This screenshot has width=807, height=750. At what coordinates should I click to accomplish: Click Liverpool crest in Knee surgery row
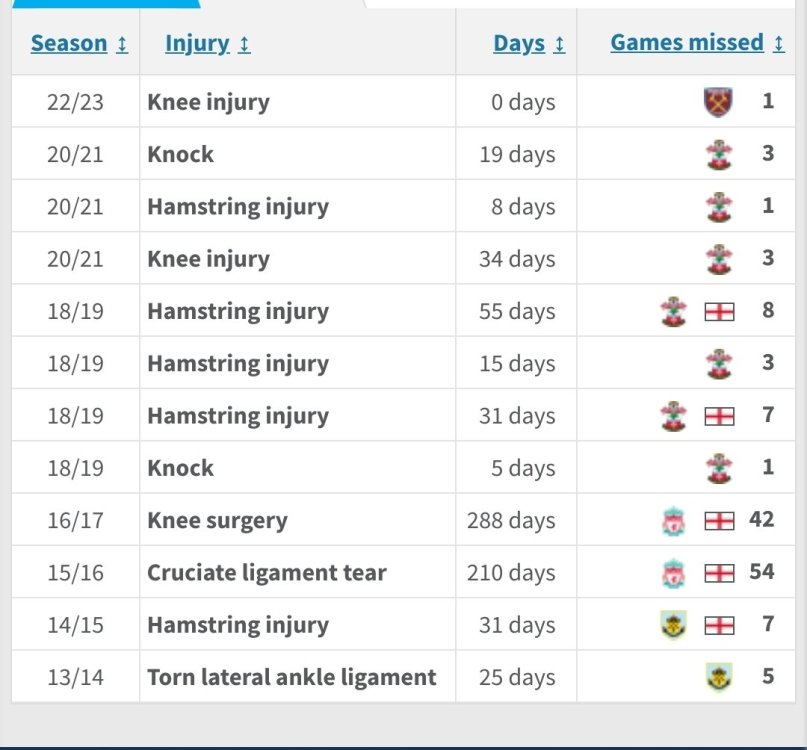(x=674, y=521)
